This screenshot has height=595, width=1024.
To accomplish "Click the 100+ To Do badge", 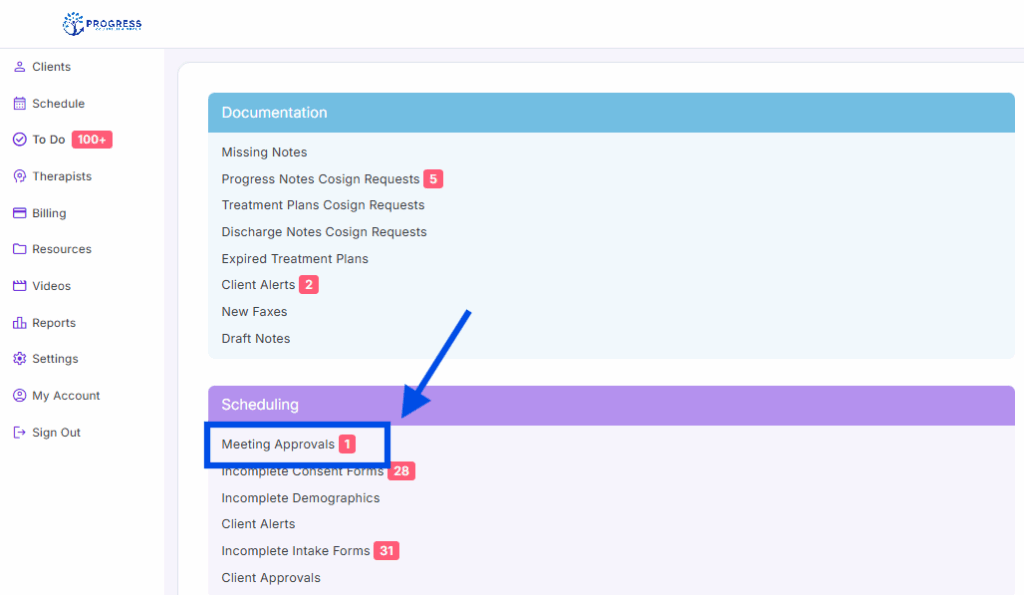I will pos(92,140).
